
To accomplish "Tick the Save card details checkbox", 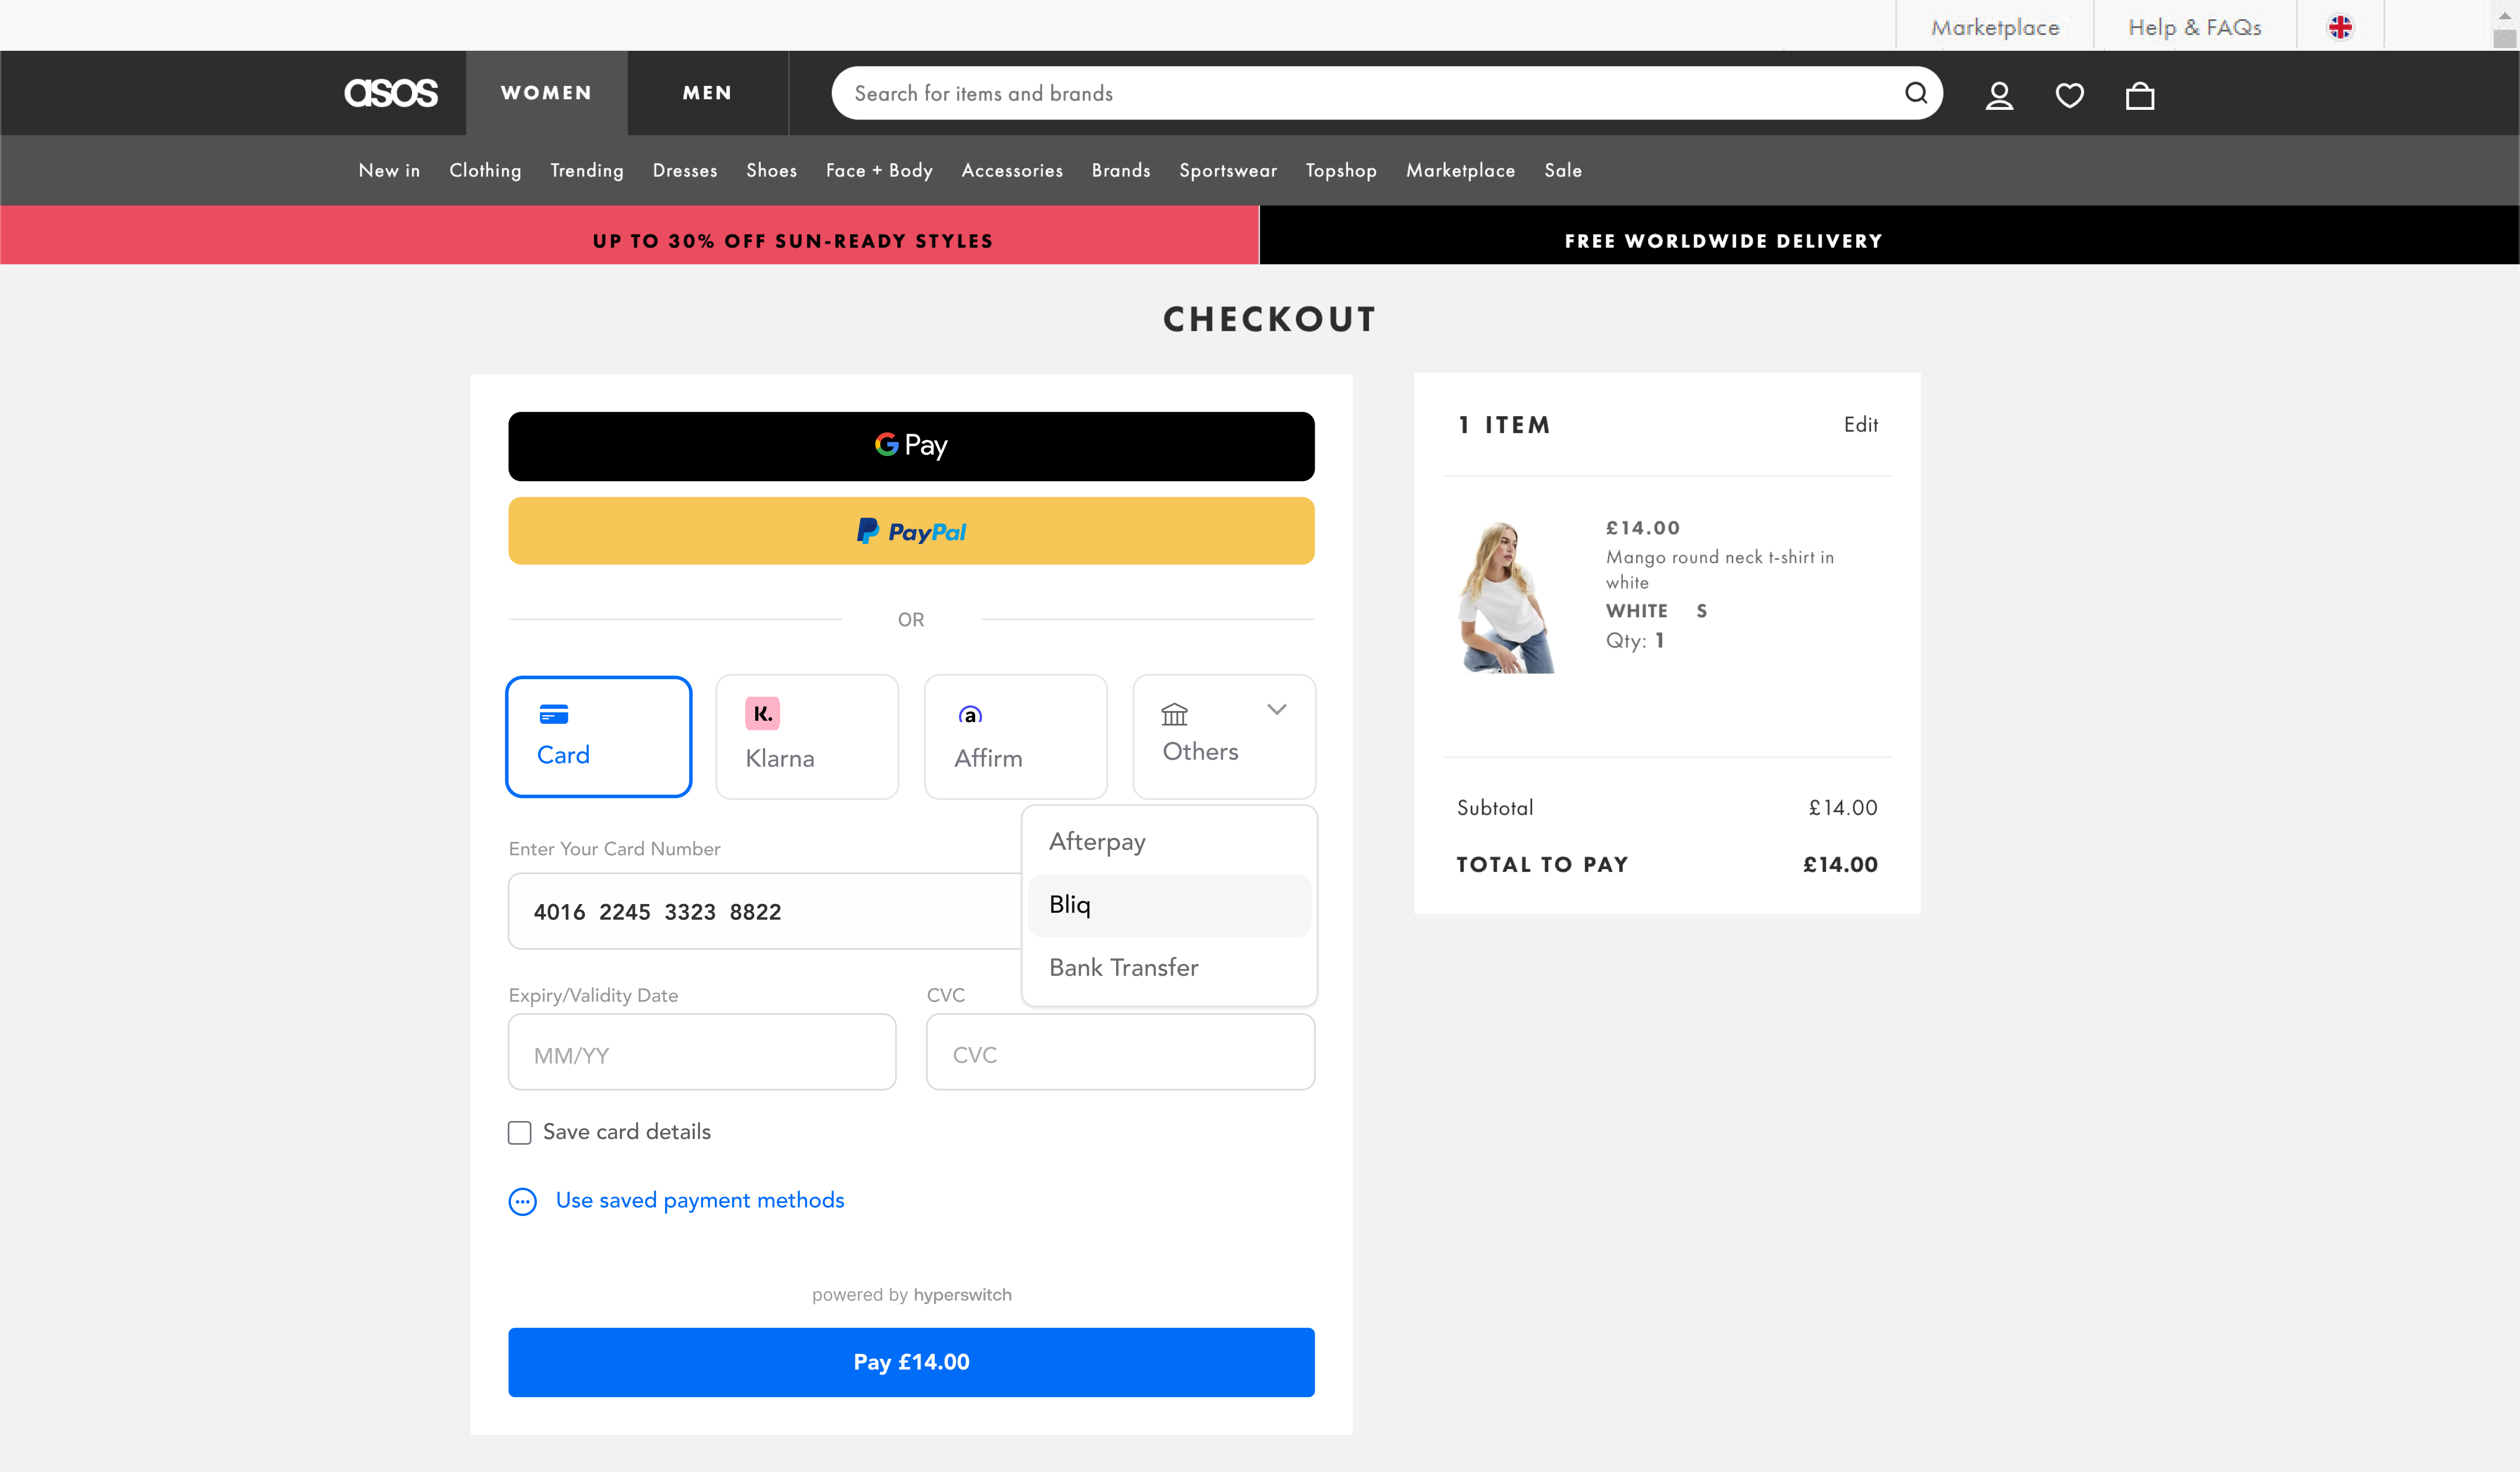I will pos(519,1132).
